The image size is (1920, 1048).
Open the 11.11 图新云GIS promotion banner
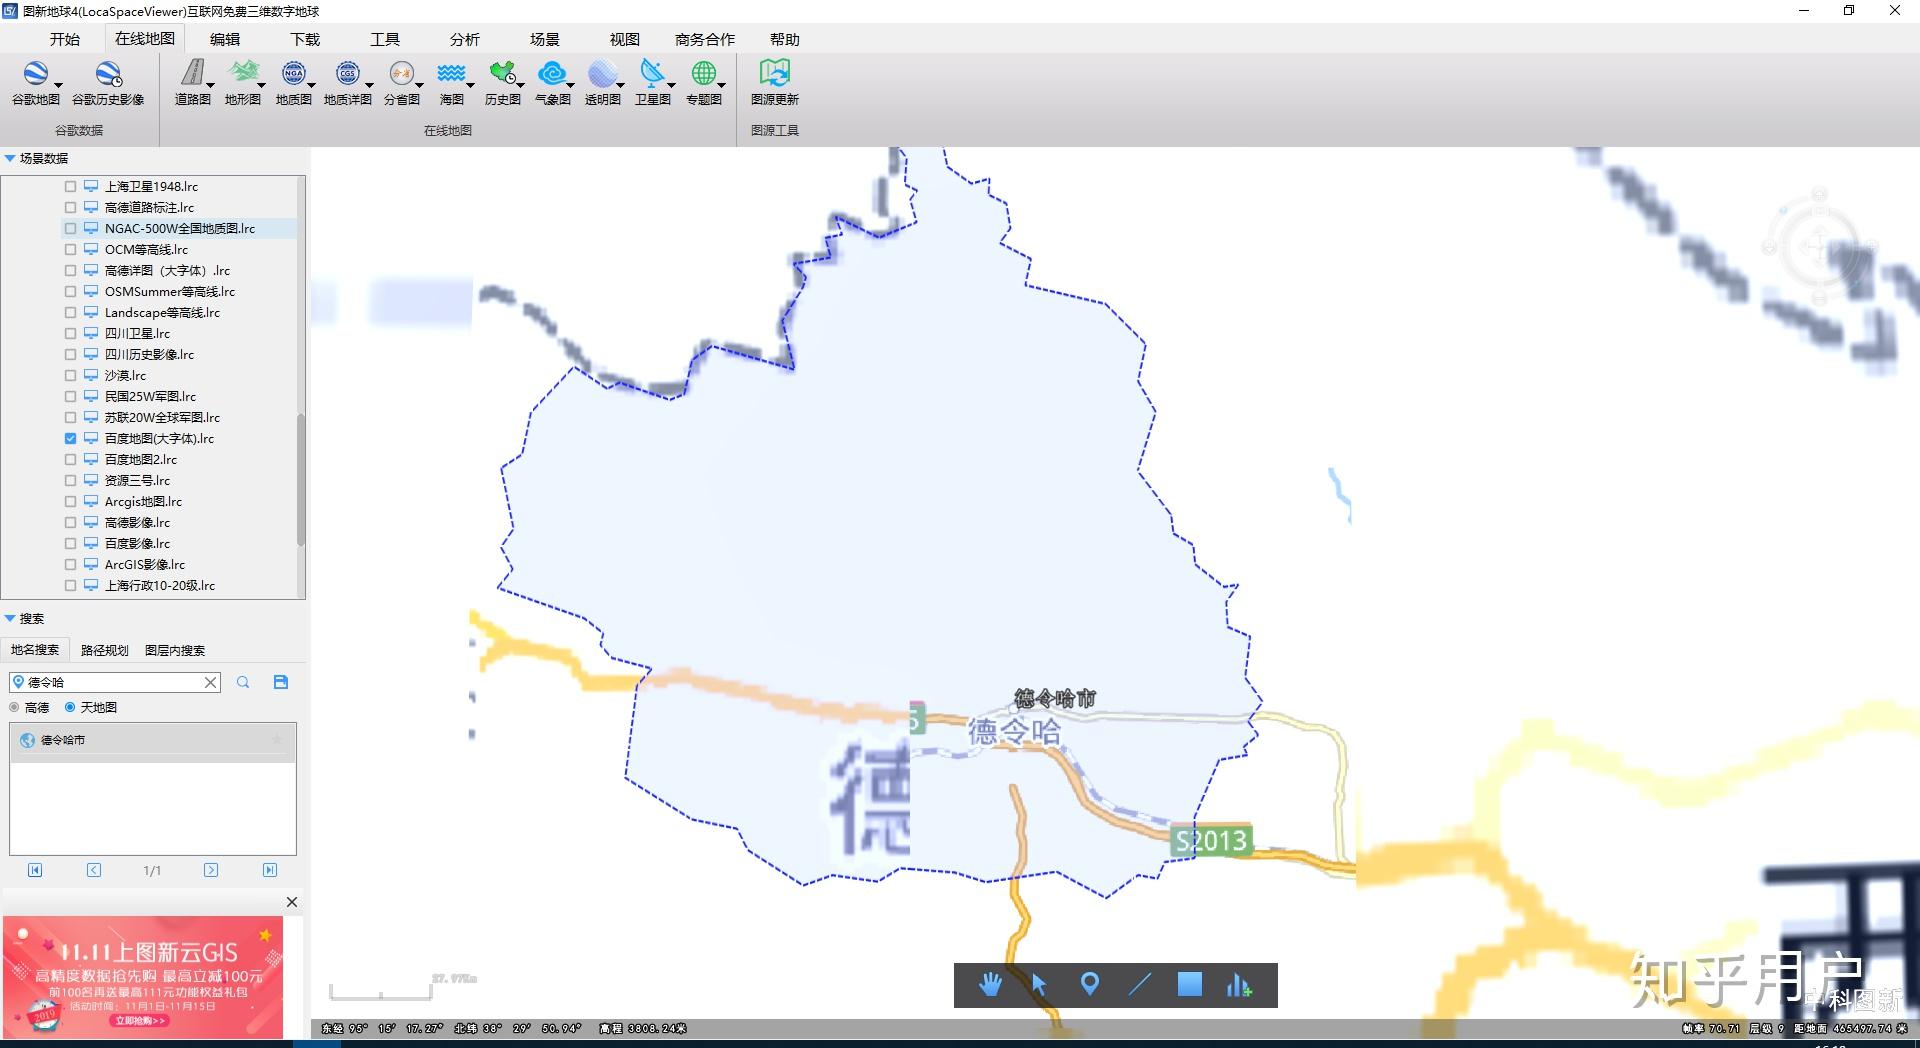[x=143, y=977]
